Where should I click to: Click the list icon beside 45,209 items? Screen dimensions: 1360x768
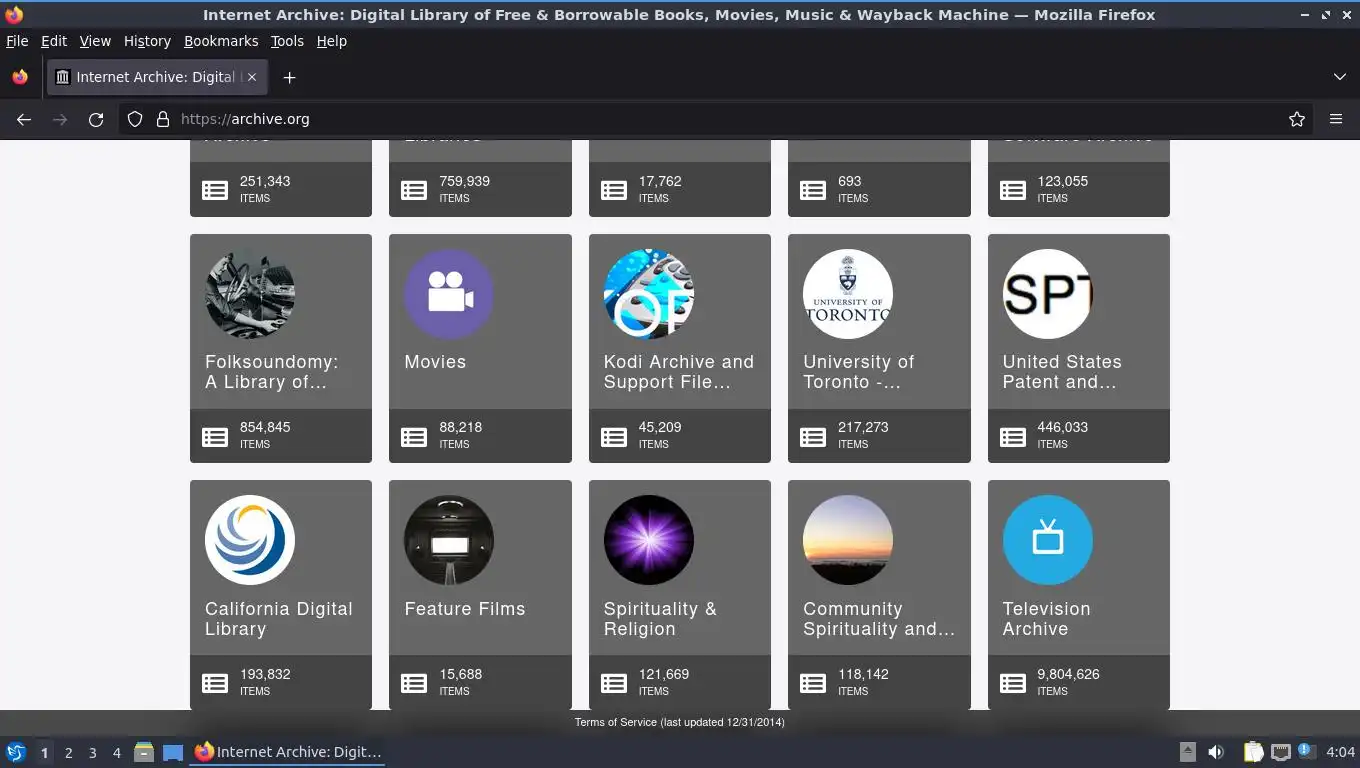point(614,437)
